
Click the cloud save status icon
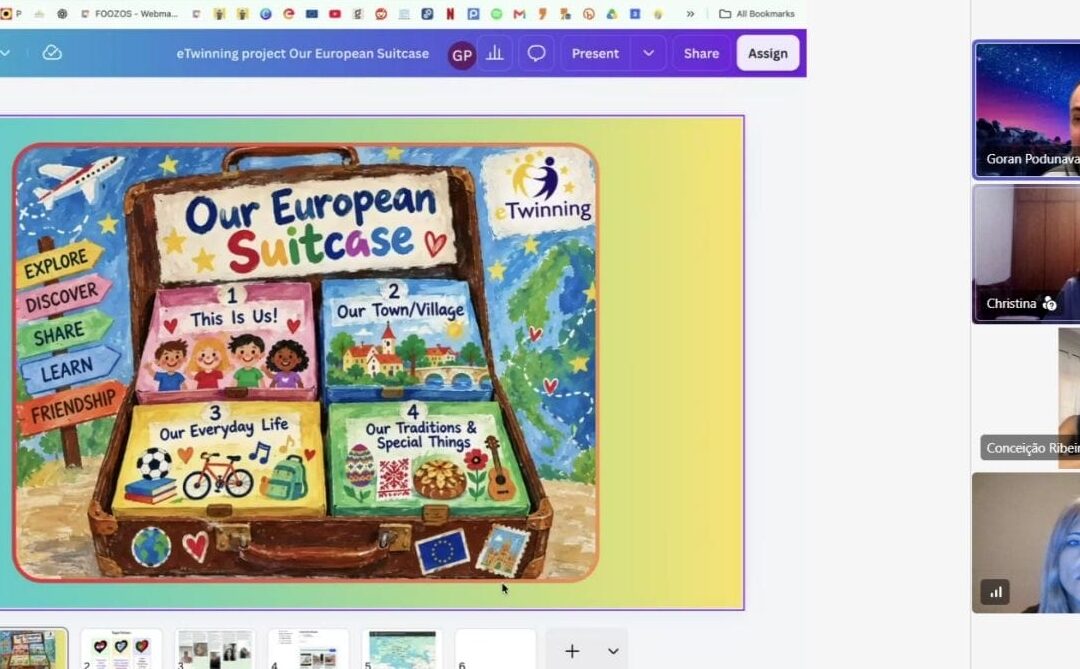click(x=52, y=53)
